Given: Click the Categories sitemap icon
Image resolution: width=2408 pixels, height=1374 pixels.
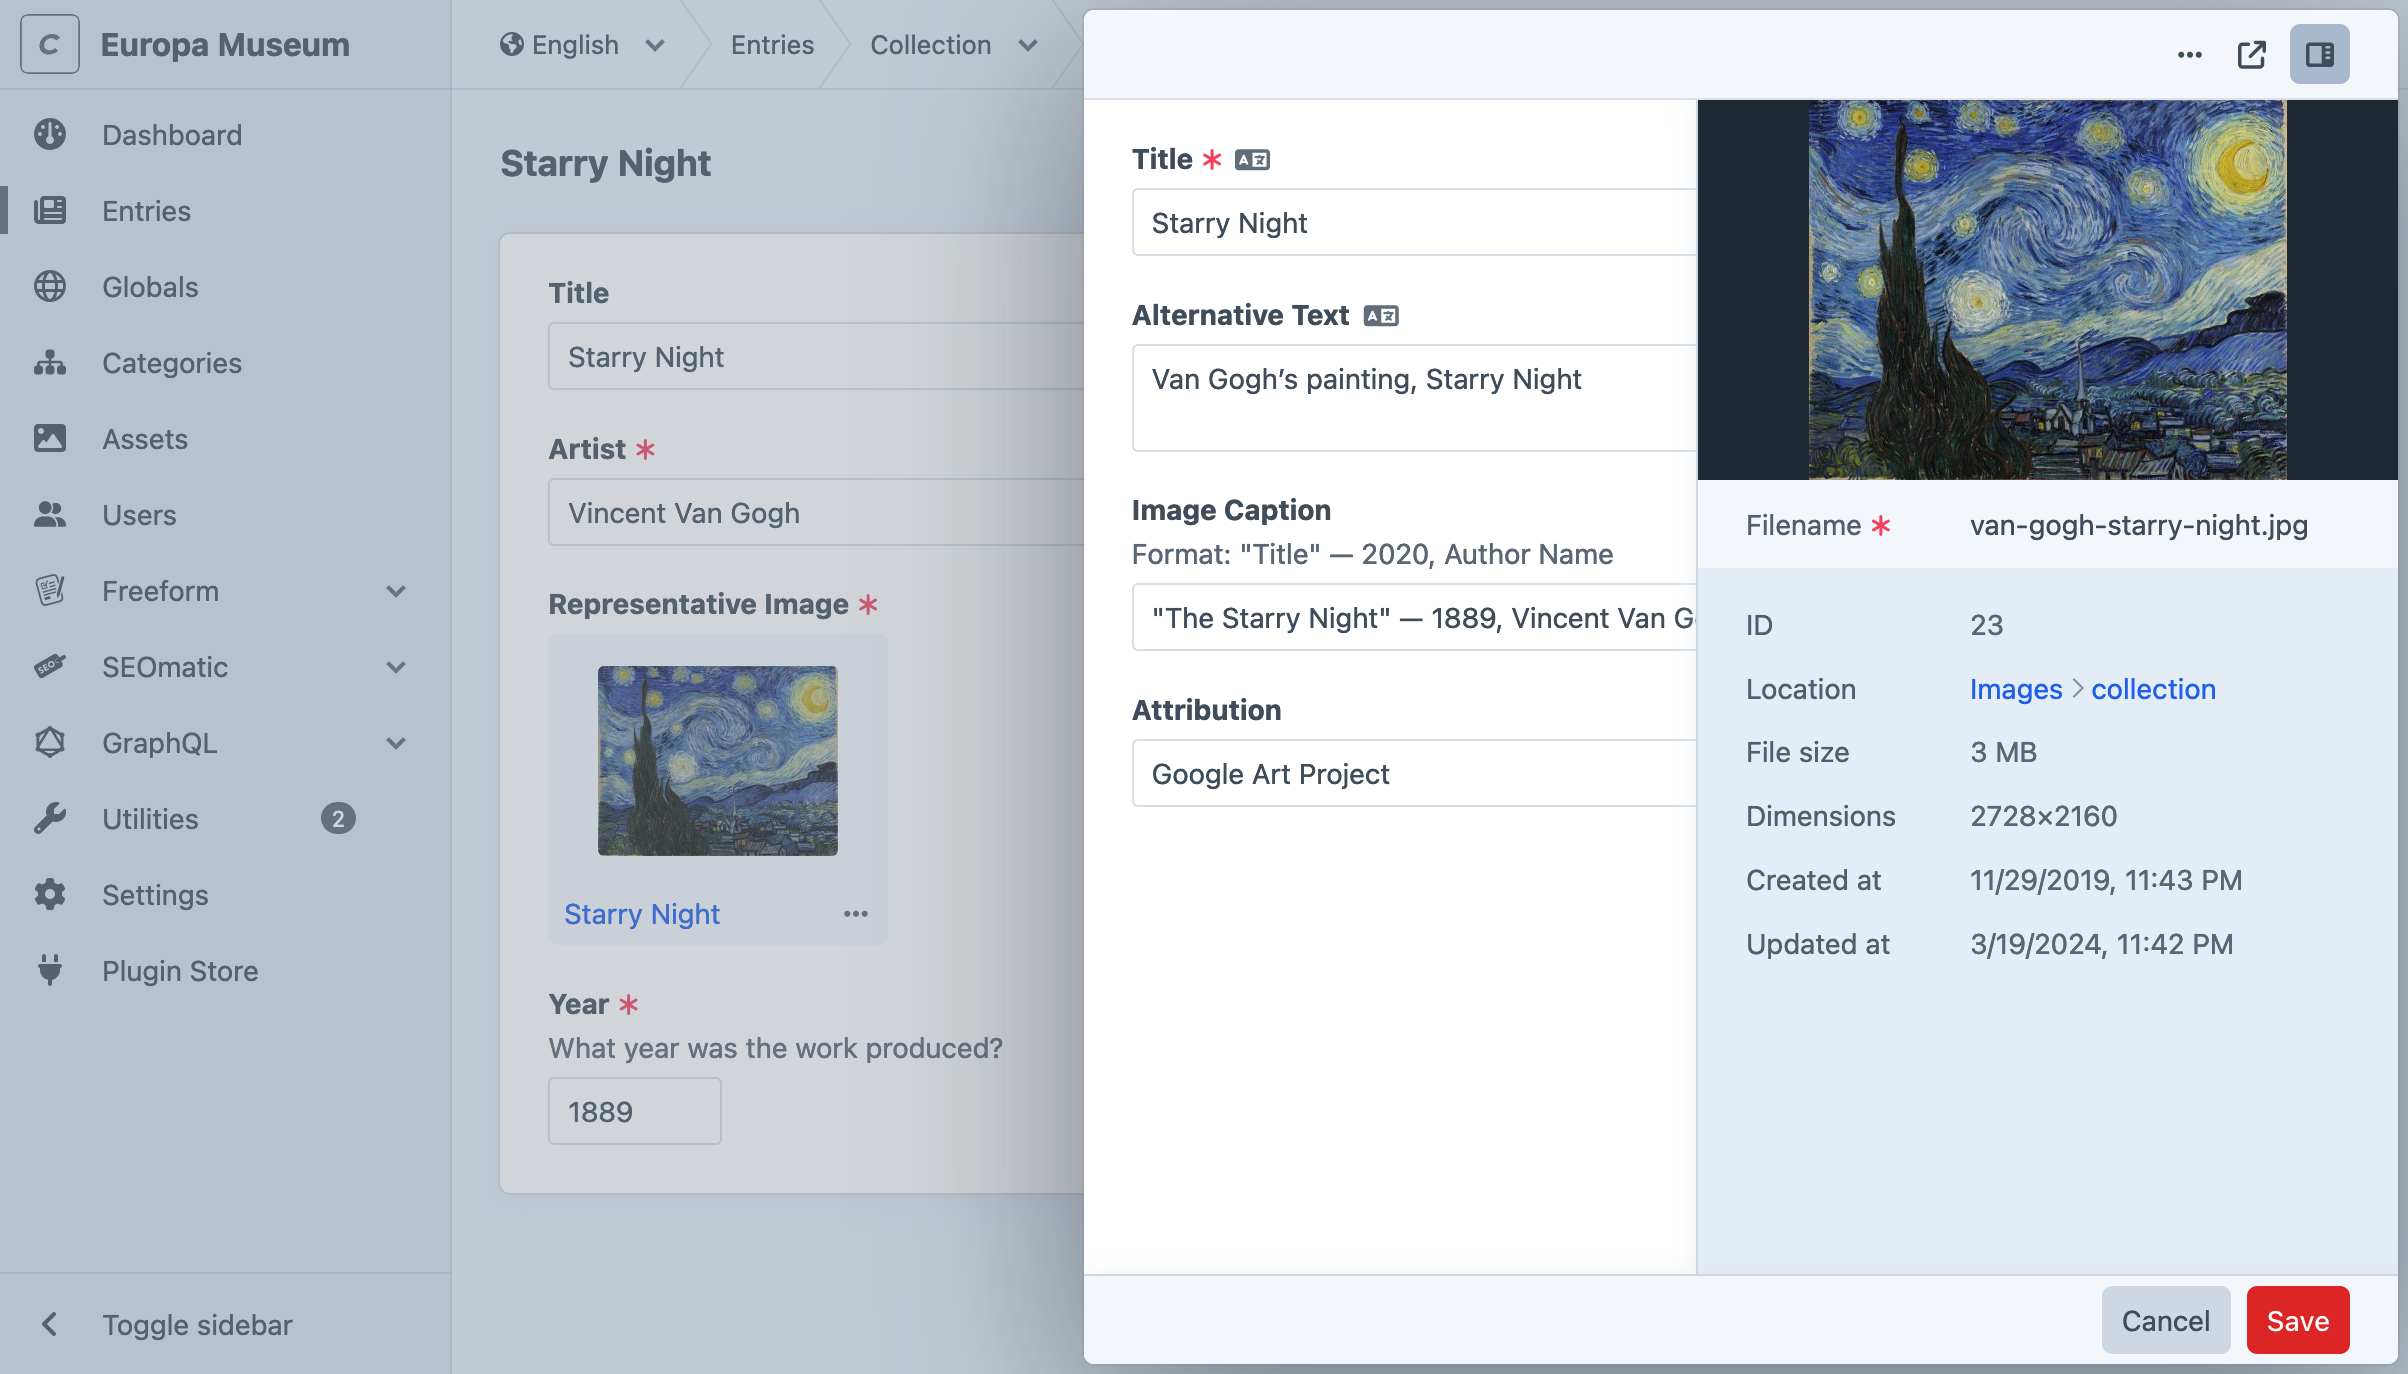Looking at the screenshot, I should pyautogui.click(x=50, y=363).
